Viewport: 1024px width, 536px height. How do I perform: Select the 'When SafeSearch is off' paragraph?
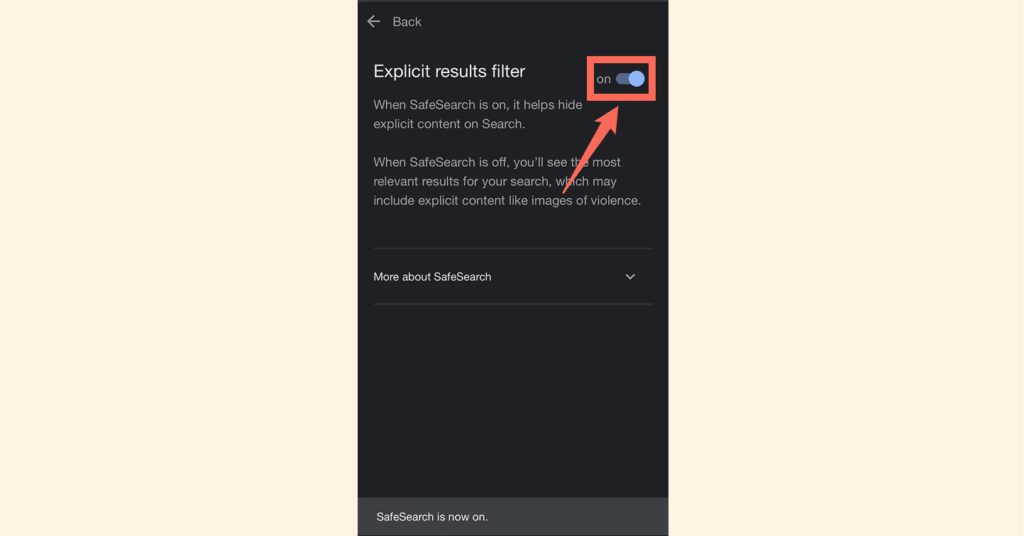(507, 181)
